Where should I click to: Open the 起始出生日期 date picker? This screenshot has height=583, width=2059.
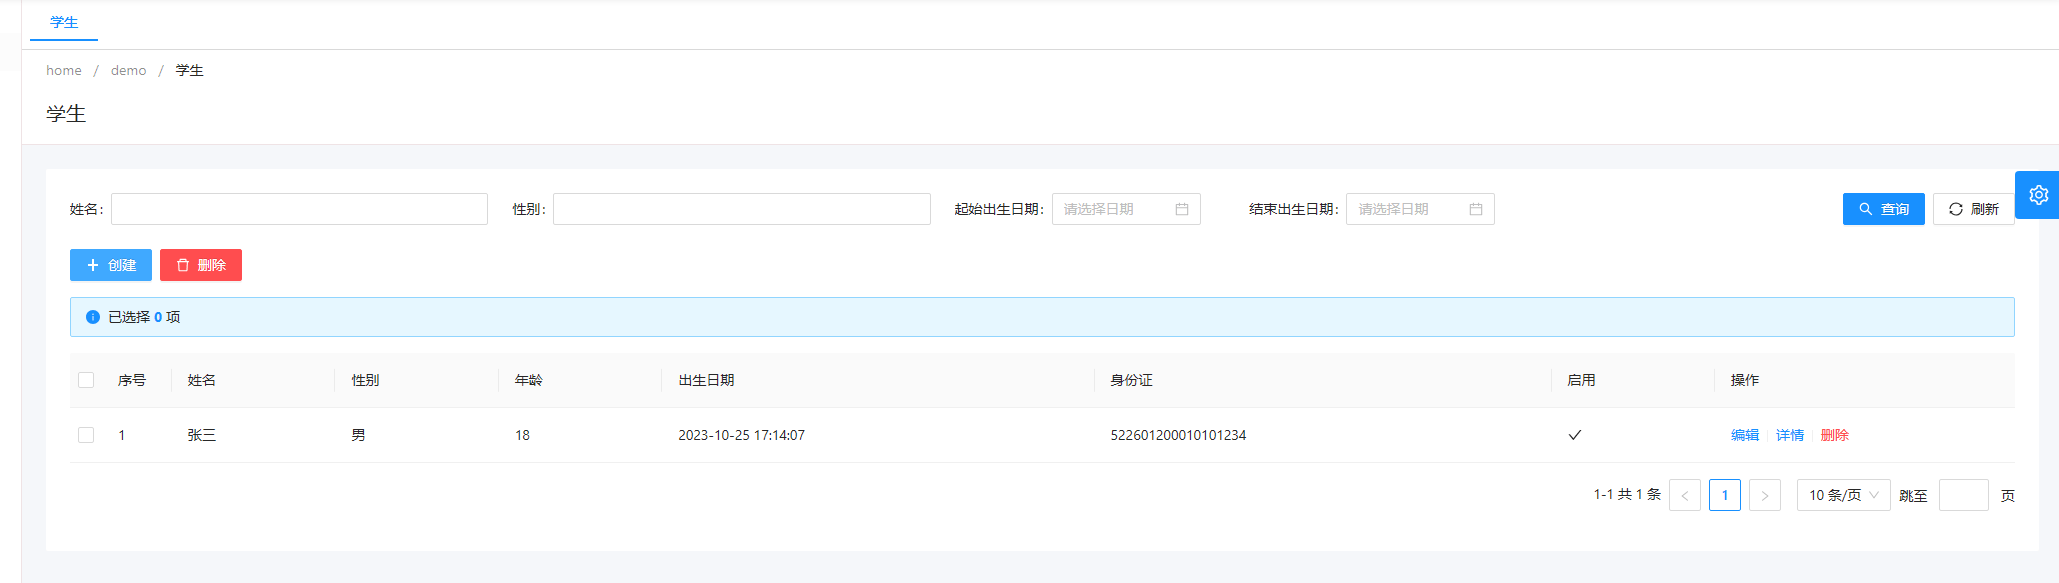click(1126, 209)
